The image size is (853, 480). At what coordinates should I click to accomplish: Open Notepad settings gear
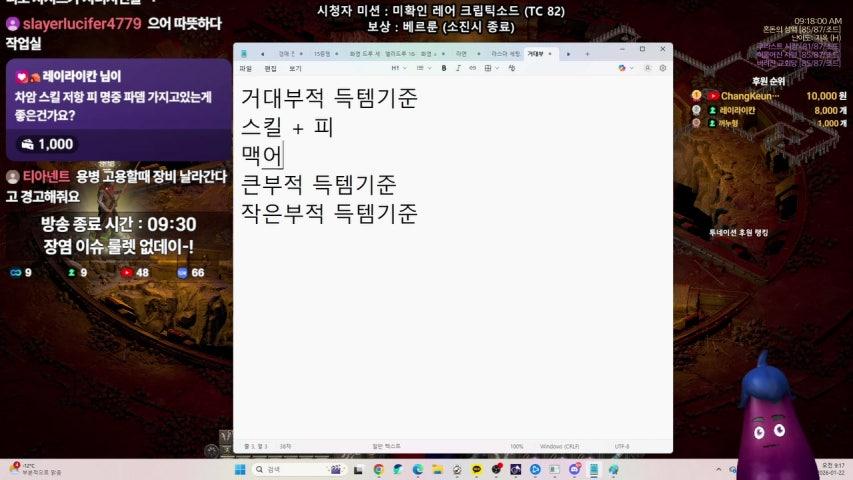pyautogui.click(x=663, y=68)
